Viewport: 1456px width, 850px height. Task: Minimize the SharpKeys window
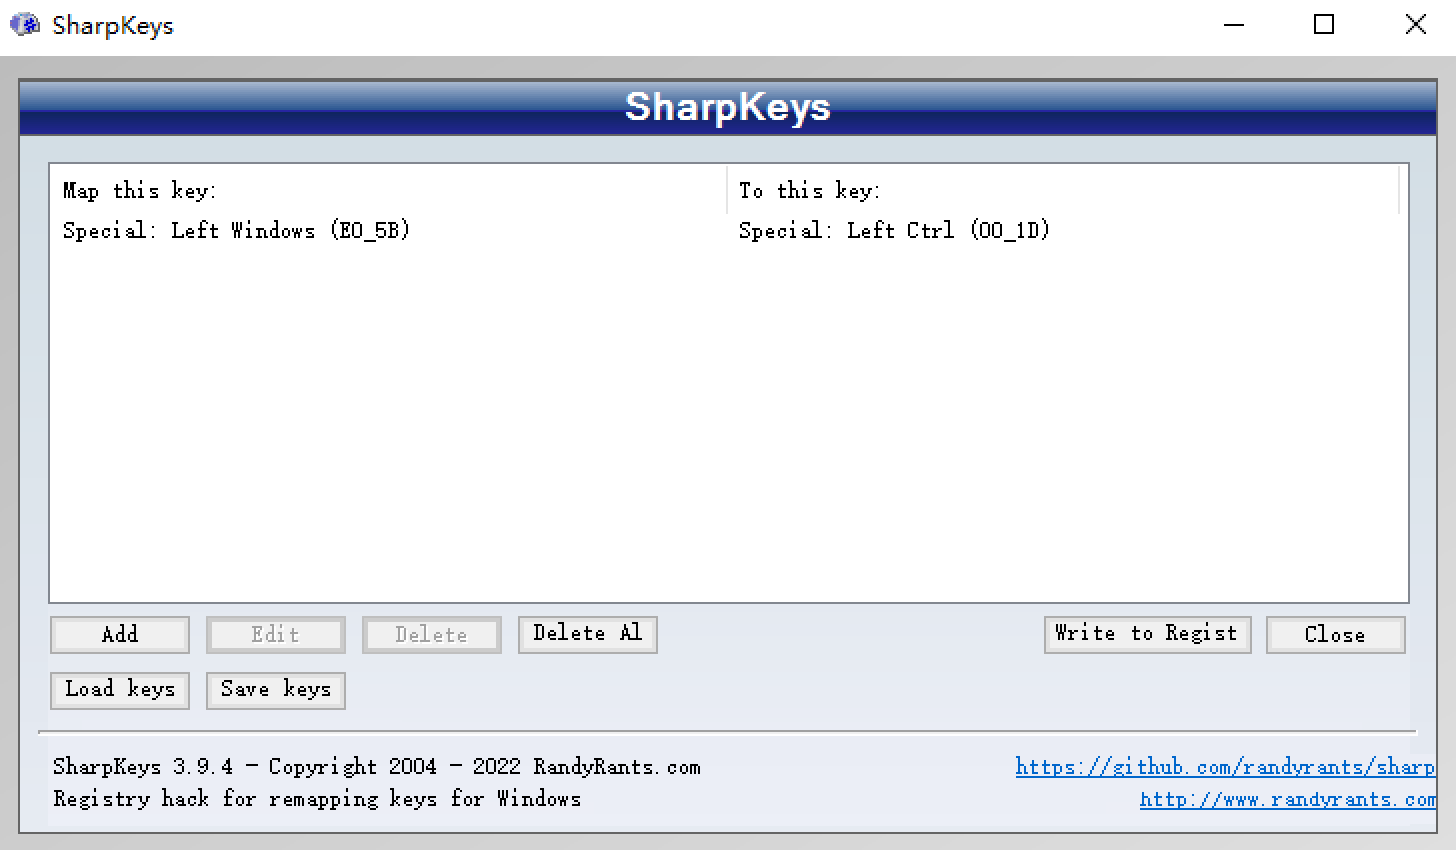pos(1233,24)
